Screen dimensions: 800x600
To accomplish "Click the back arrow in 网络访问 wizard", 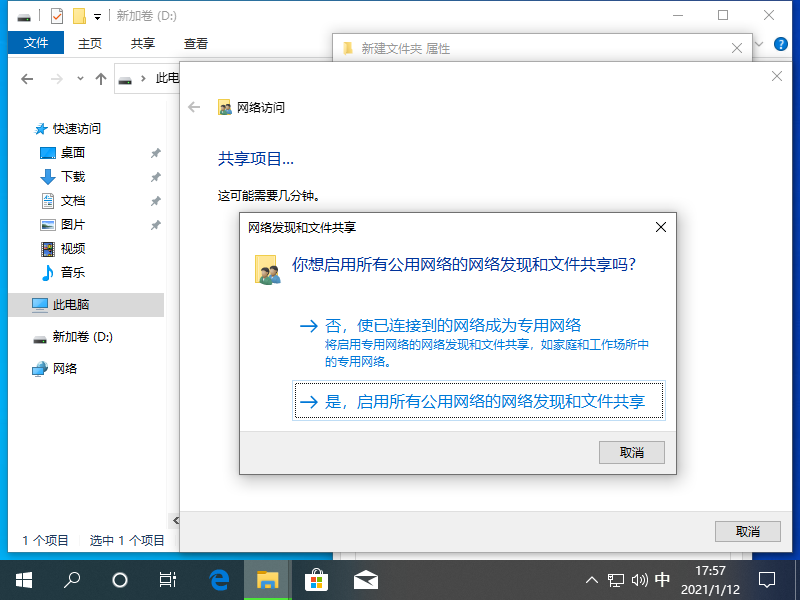I will pos(194,107).
